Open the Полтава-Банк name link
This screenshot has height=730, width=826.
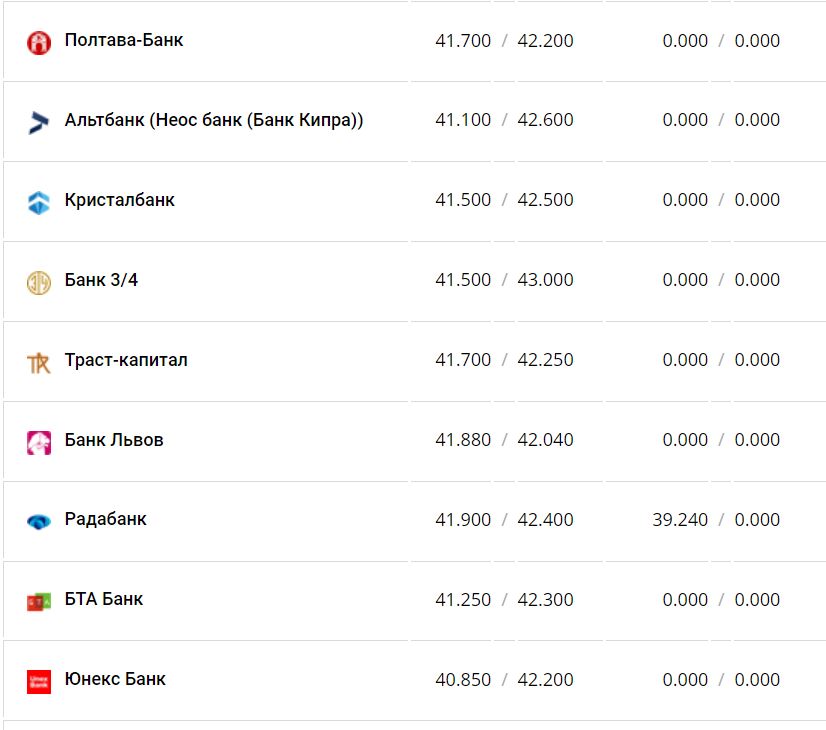(124, 40)
